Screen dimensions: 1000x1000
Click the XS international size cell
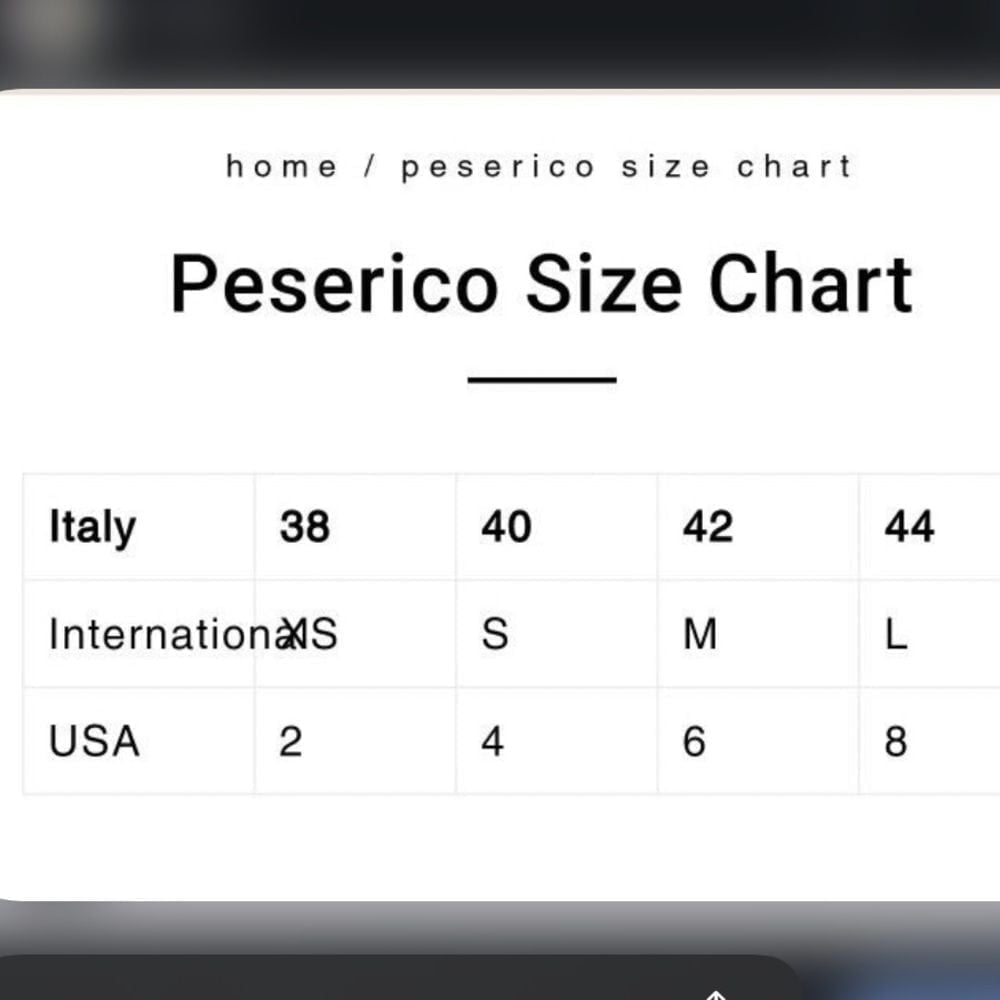pos(355,634)
